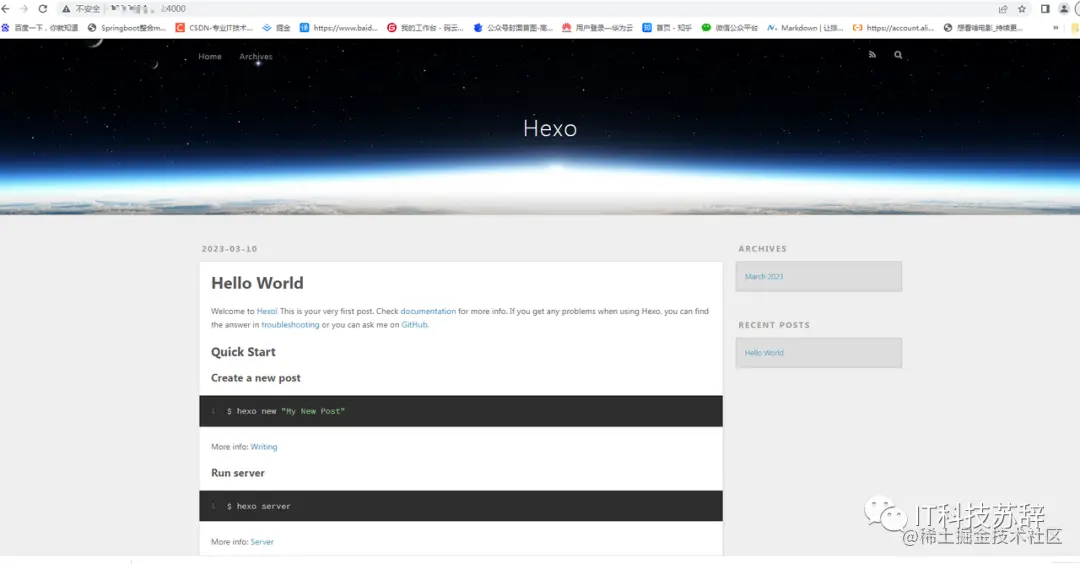Open the Springboot bookmark
This screenshot has height=564, width=1080.
(127, 28)
